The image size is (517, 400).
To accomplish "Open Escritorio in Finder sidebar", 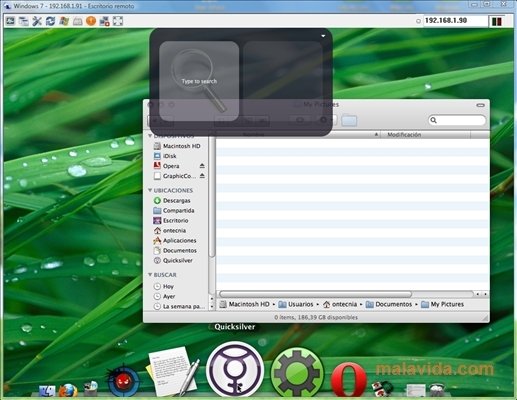I will click(171, 221).
